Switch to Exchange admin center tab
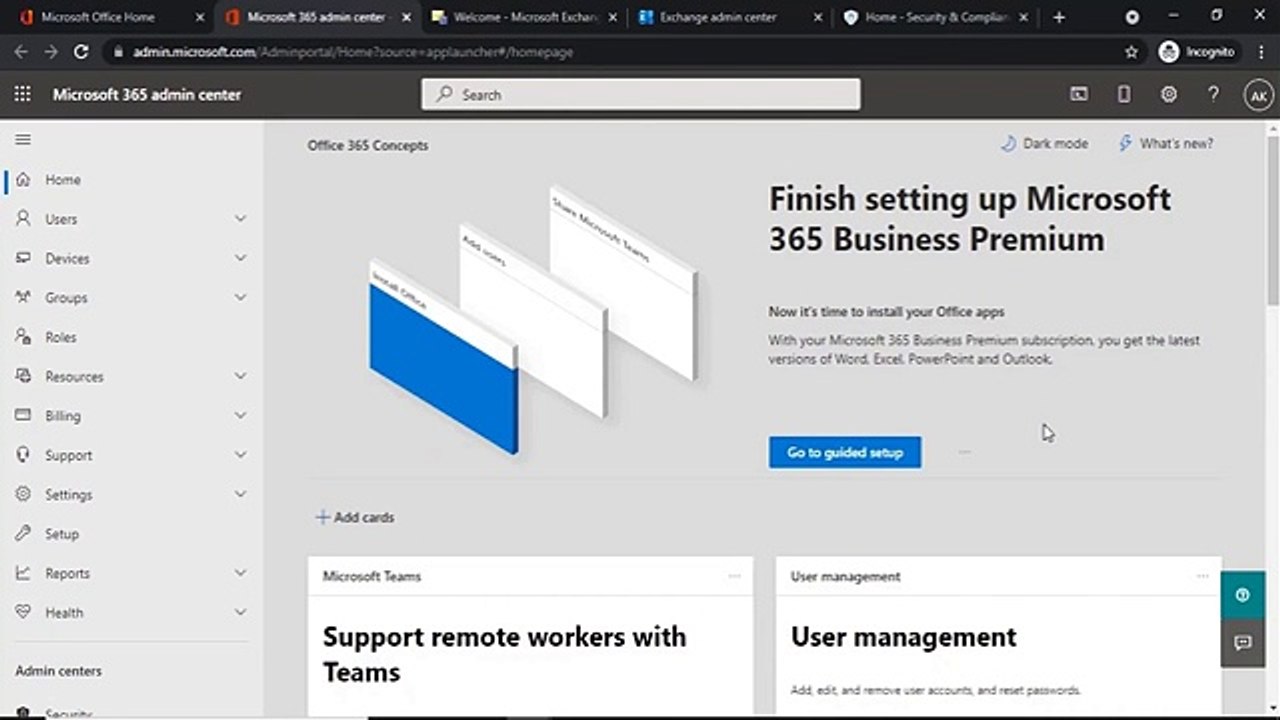The height and width of the screenshot is (720, 1280). [729, 17]
